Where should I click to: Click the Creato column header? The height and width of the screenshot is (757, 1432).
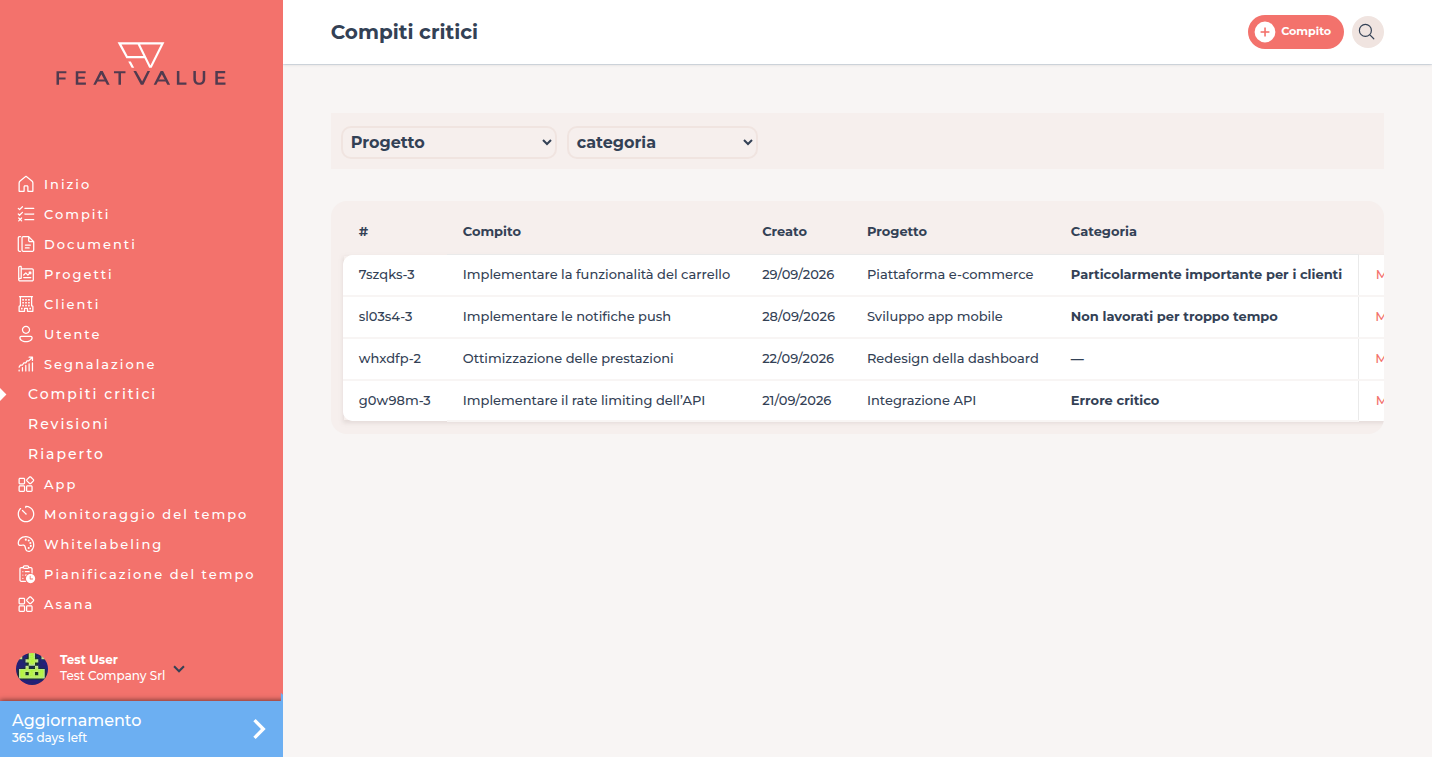[784, 231]
